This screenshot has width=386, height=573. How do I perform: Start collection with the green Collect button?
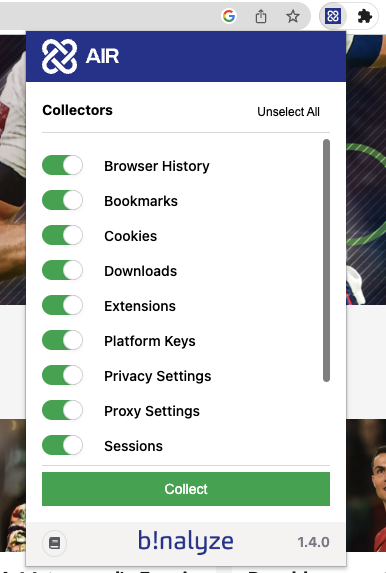(186, 489)
